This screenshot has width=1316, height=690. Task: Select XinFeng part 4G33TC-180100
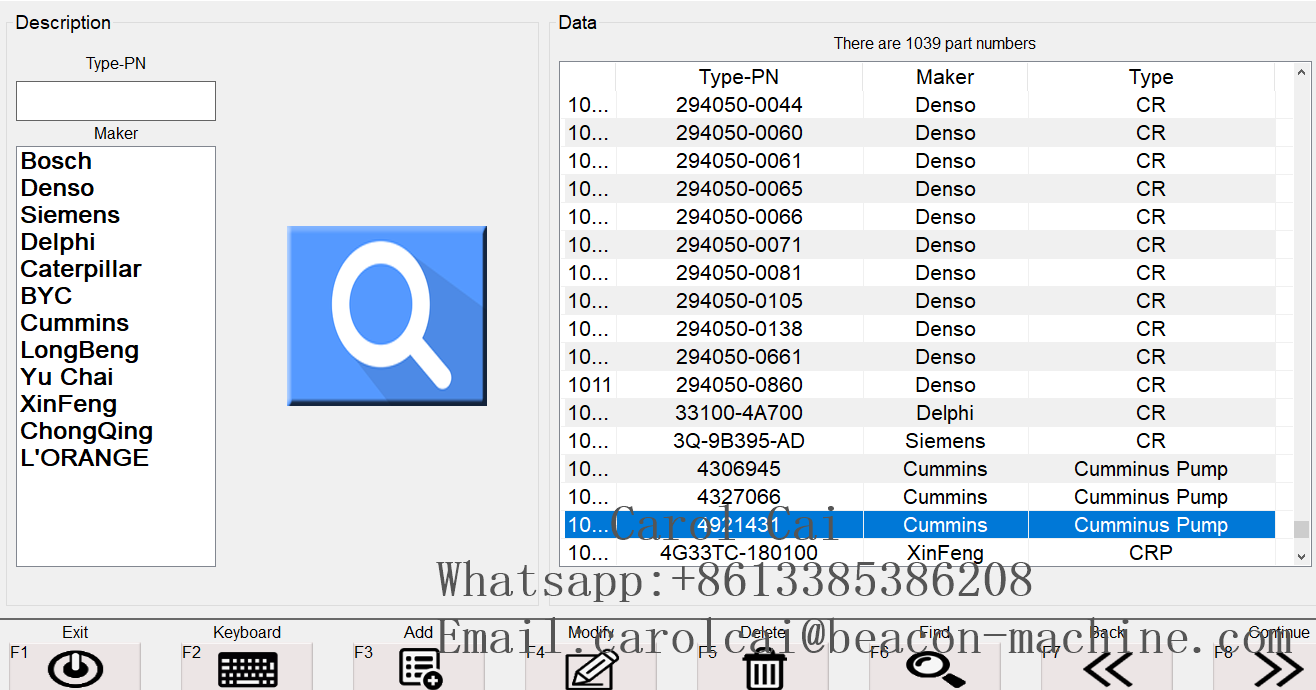coord(919,553)
